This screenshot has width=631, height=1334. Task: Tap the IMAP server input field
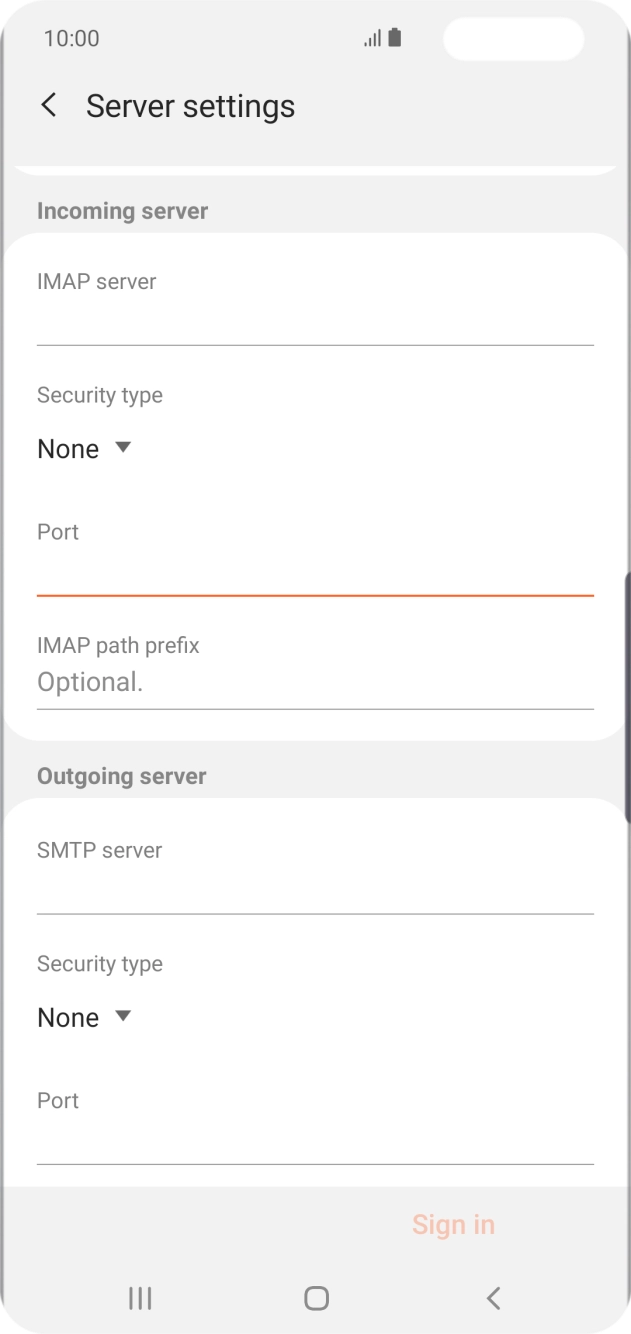click(x=315, y=310)
